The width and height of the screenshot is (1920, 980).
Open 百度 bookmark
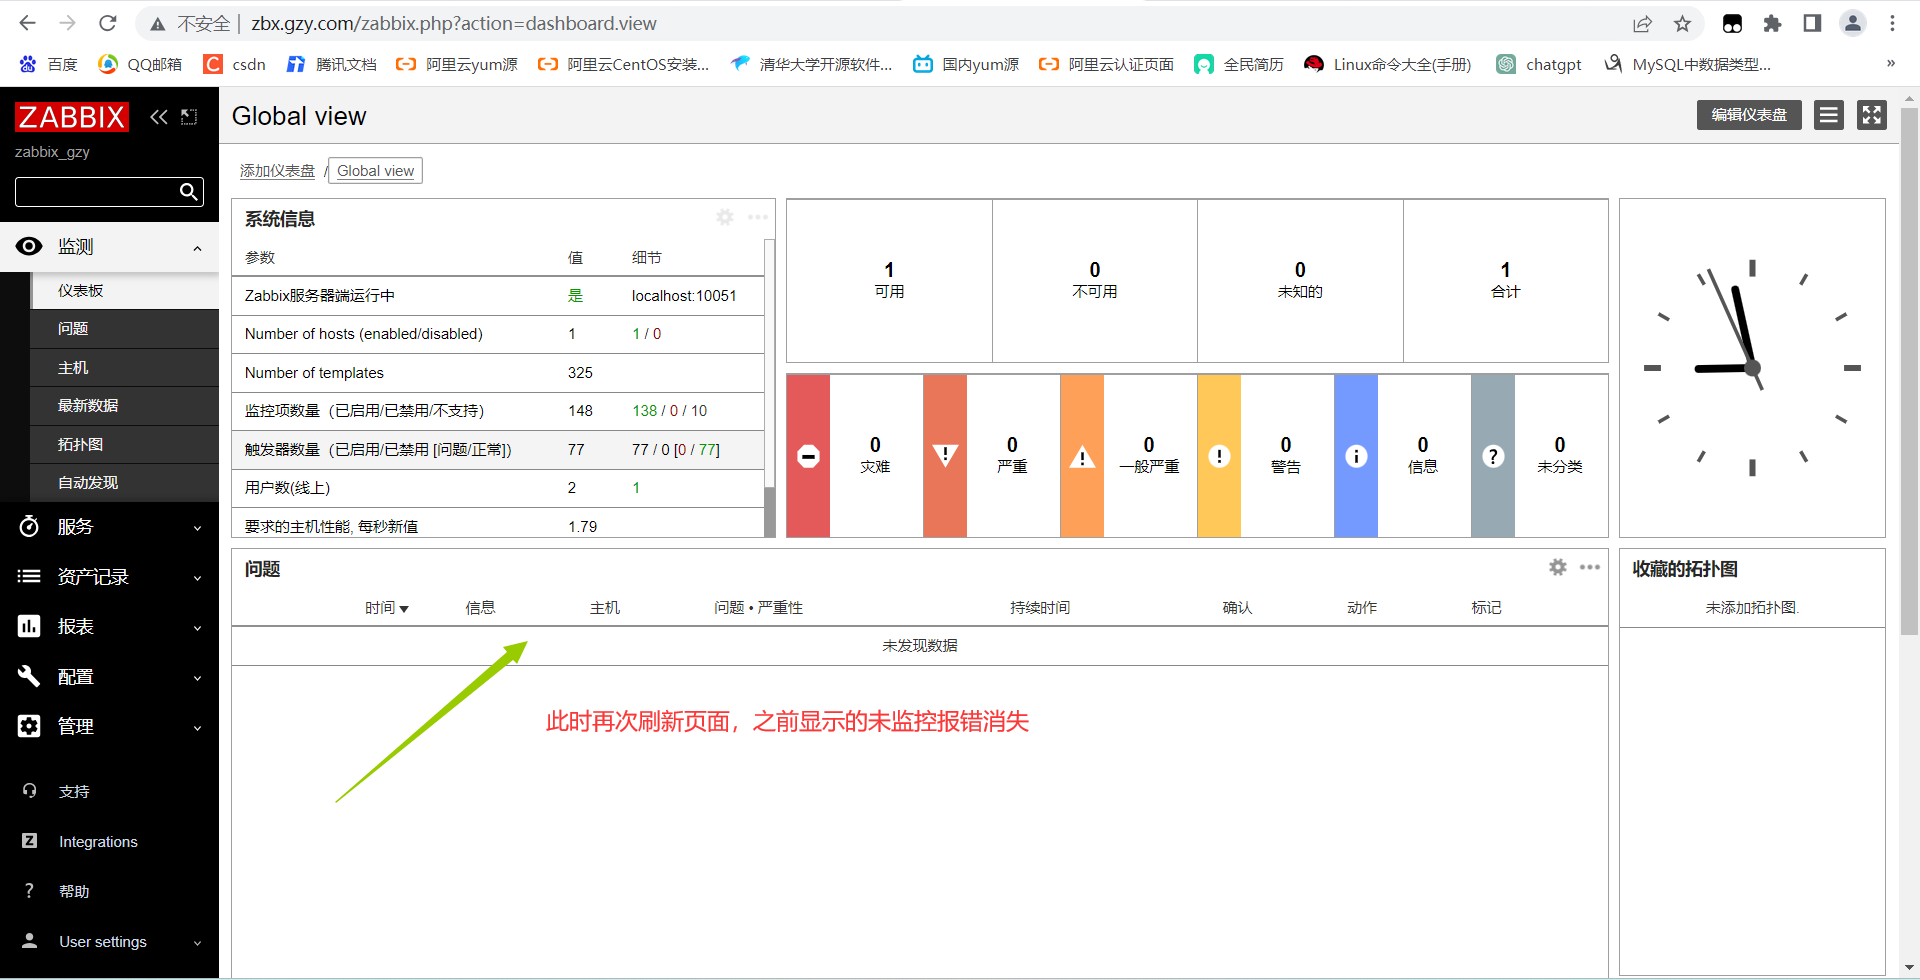coord(48,64)
